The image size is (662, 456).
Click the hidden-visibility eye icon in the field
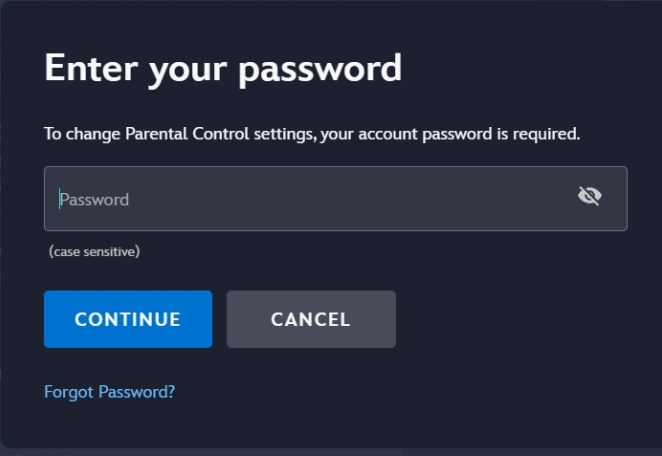coord(589,196)
